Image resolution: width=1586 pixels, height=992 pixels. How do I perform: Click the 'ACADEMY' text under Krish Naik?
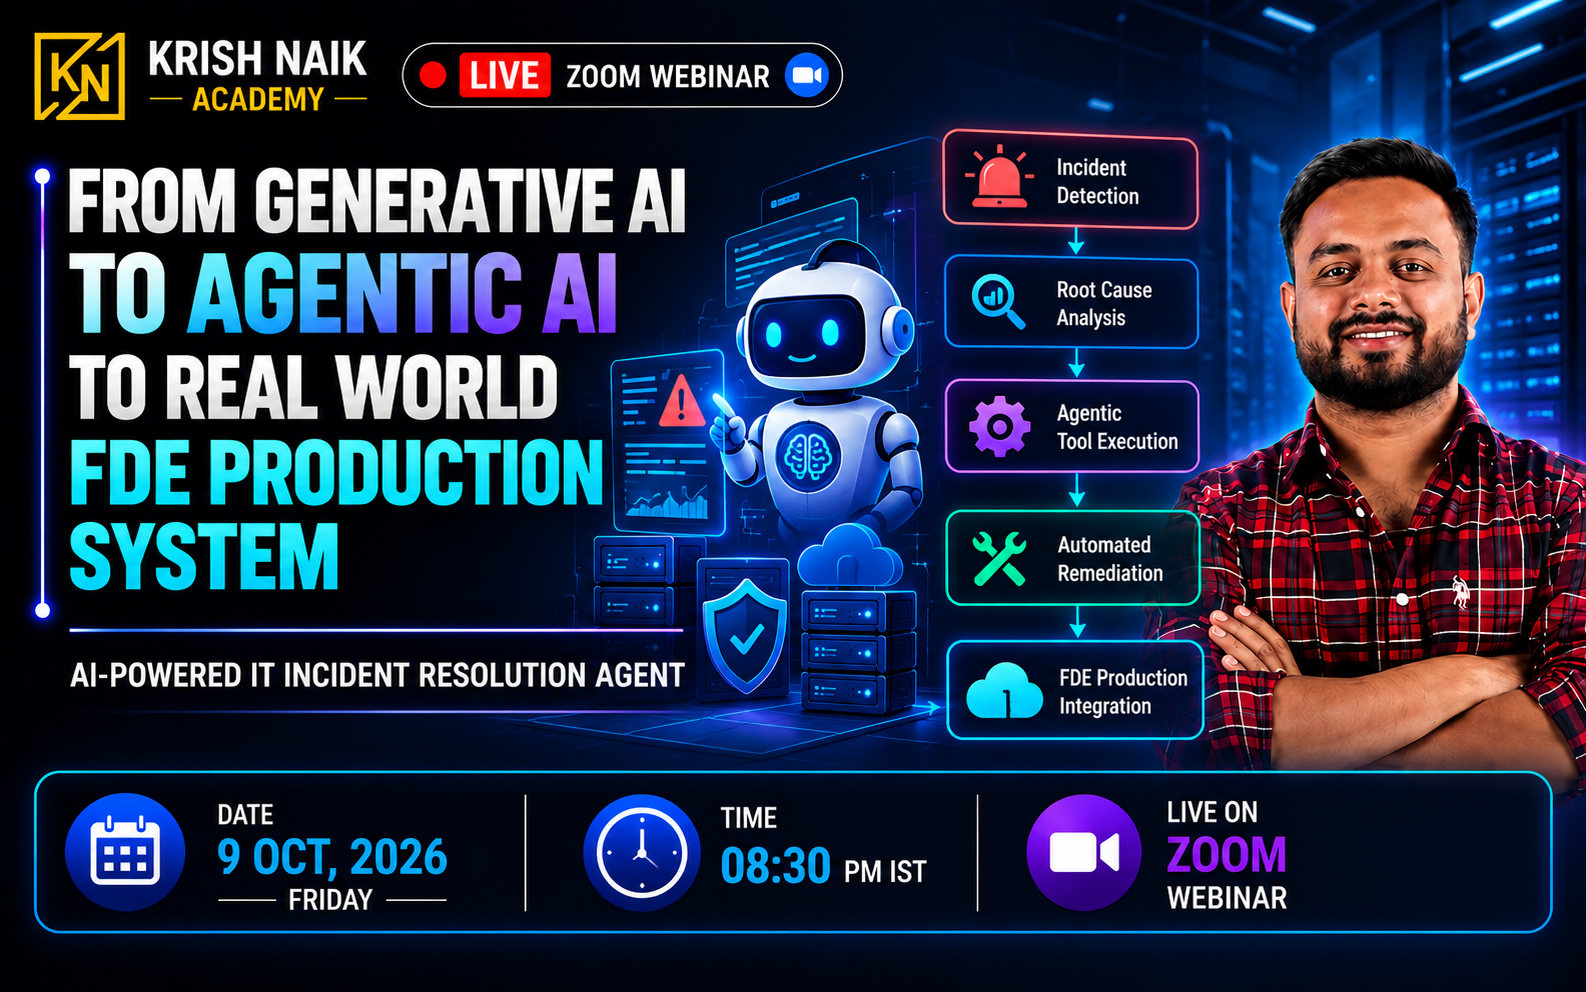258,100
